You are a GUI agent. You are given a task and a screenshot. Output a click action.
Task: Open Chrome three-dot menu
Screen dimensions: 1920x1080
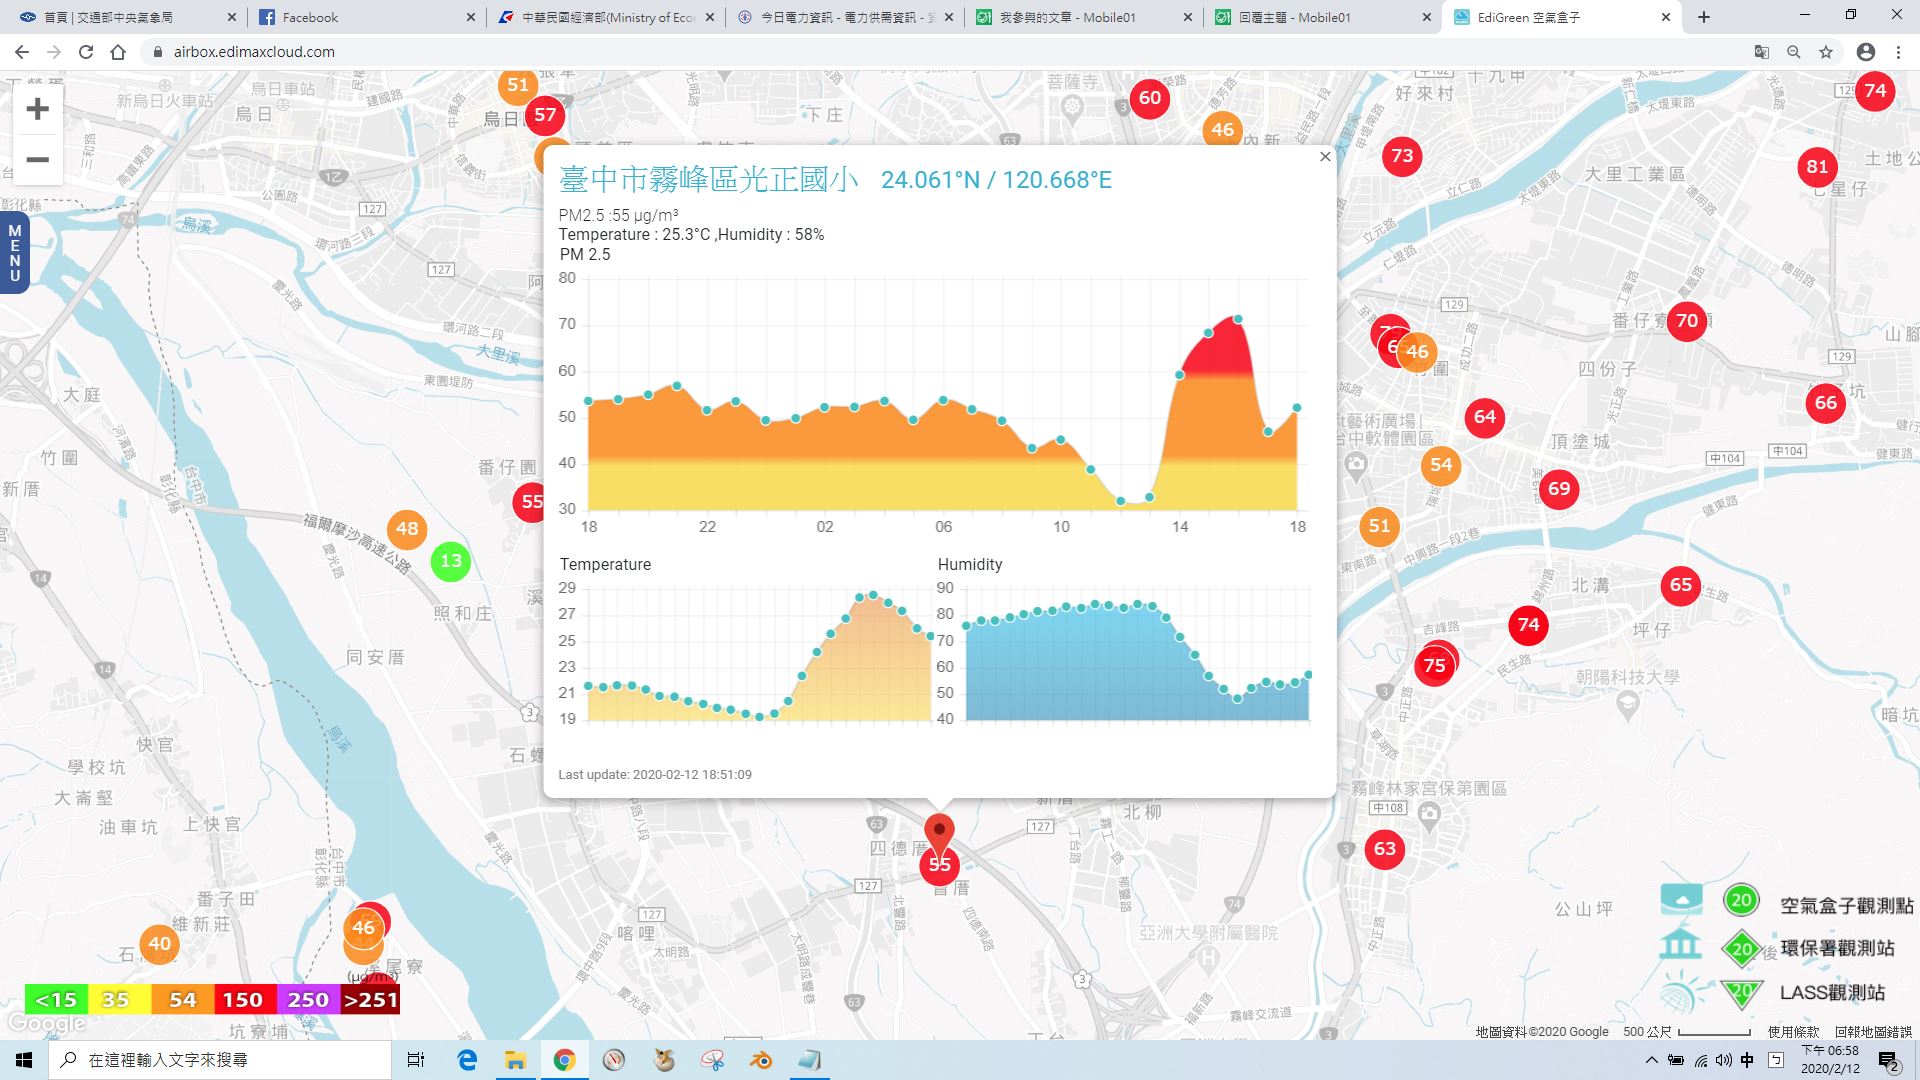pyautogui.click(x=1898, y=52)
